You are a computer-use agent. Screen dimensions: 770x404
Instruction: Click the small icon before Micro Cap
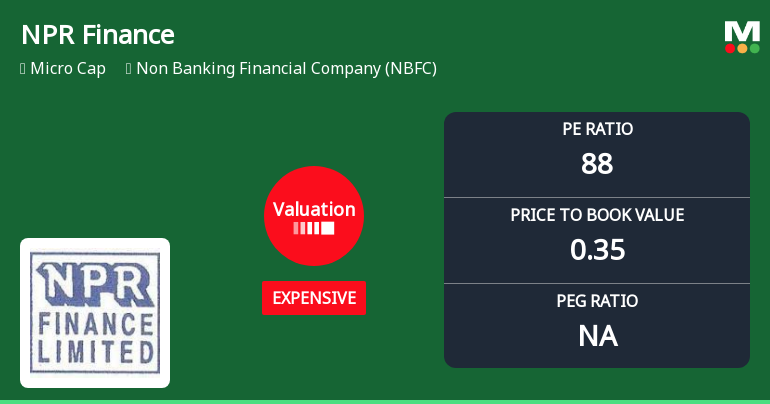(x=22, y=69)
